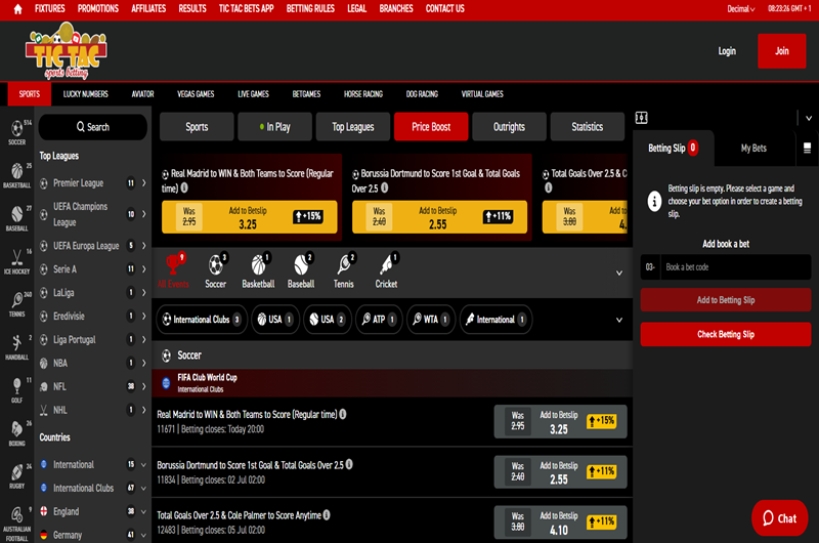This screenshot has height=543, width=819.
Task: Open the Horse Racing menu item
Action: pos(363,94)
